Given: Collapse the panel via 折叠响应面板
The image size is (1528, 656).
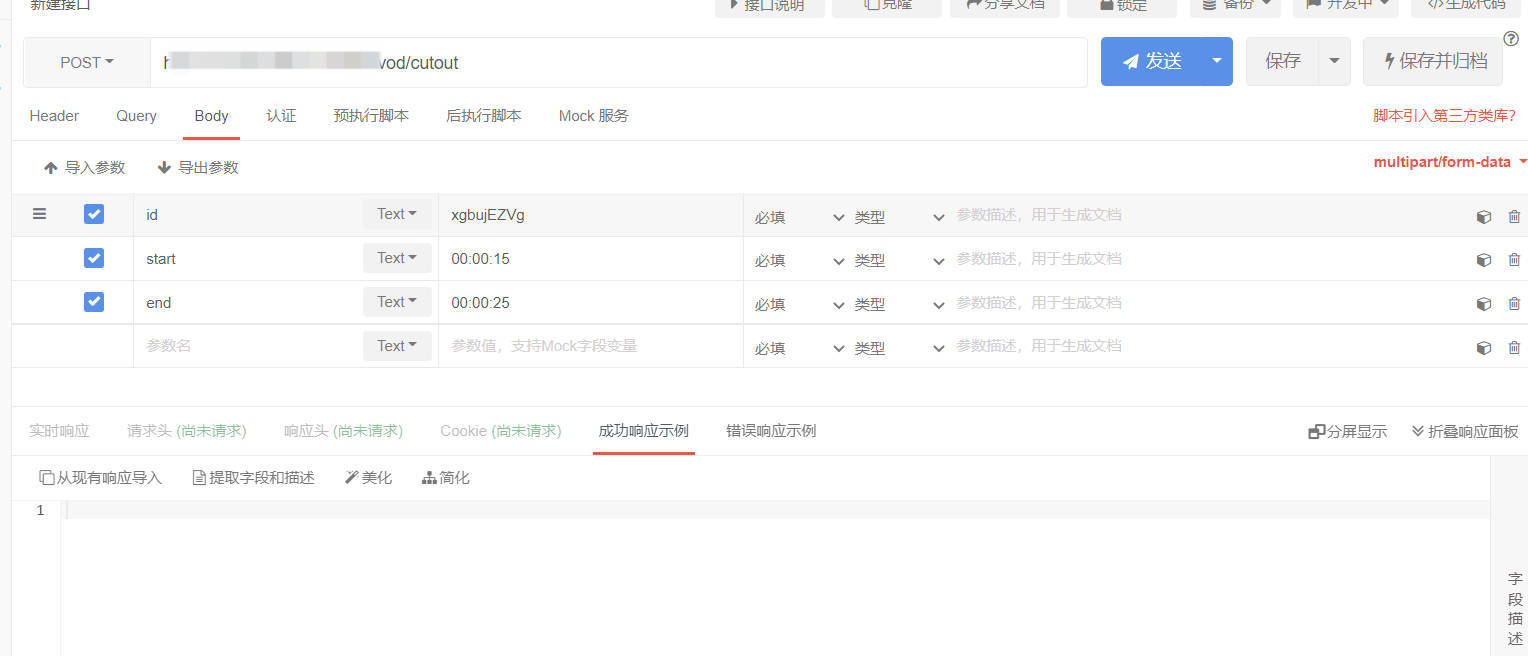Looking at the screenshot, I should (x=1465, y=432).
